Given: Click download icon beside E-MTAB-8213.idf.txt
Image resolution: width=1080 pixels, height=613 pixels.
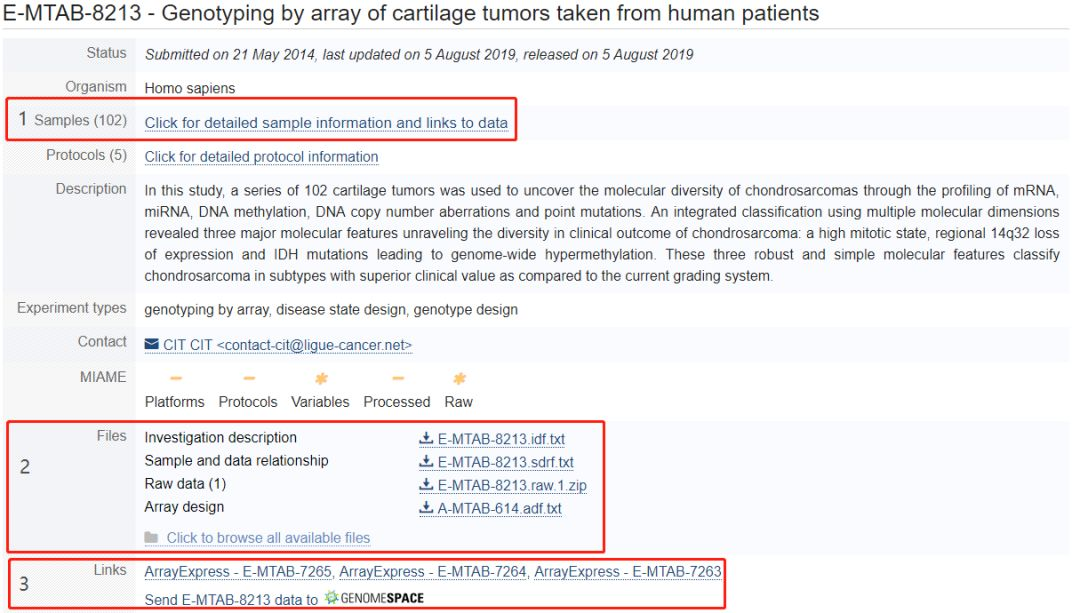Looking at the screenshot, I should tap(426, 438).
